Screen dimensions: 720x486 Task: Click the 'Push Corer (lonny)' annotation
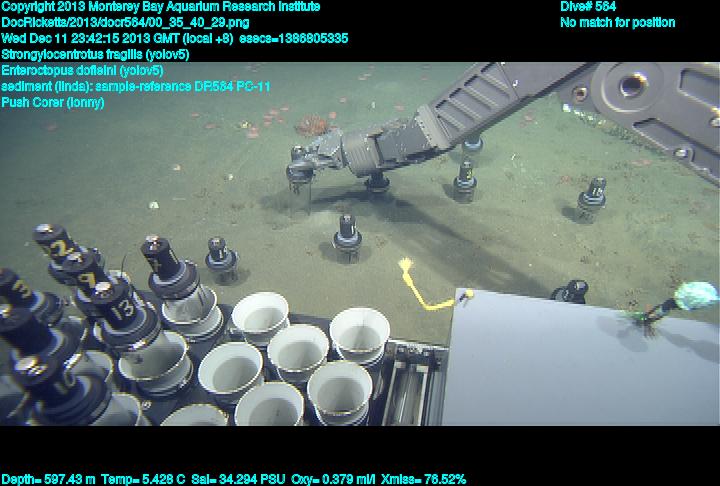pyautogui.click(x=53, y=102)
